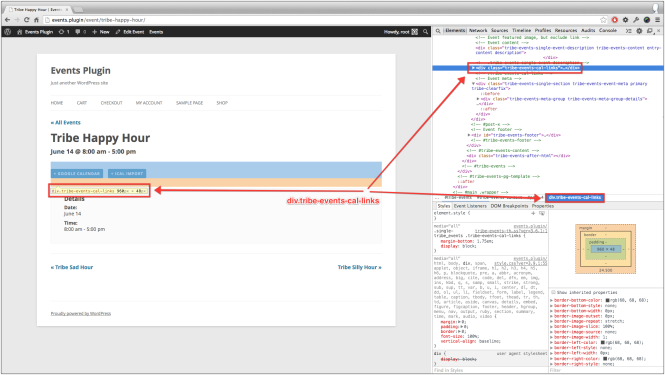Expand the border-left-color computed property
665x375 pixels.
point(552,342)
